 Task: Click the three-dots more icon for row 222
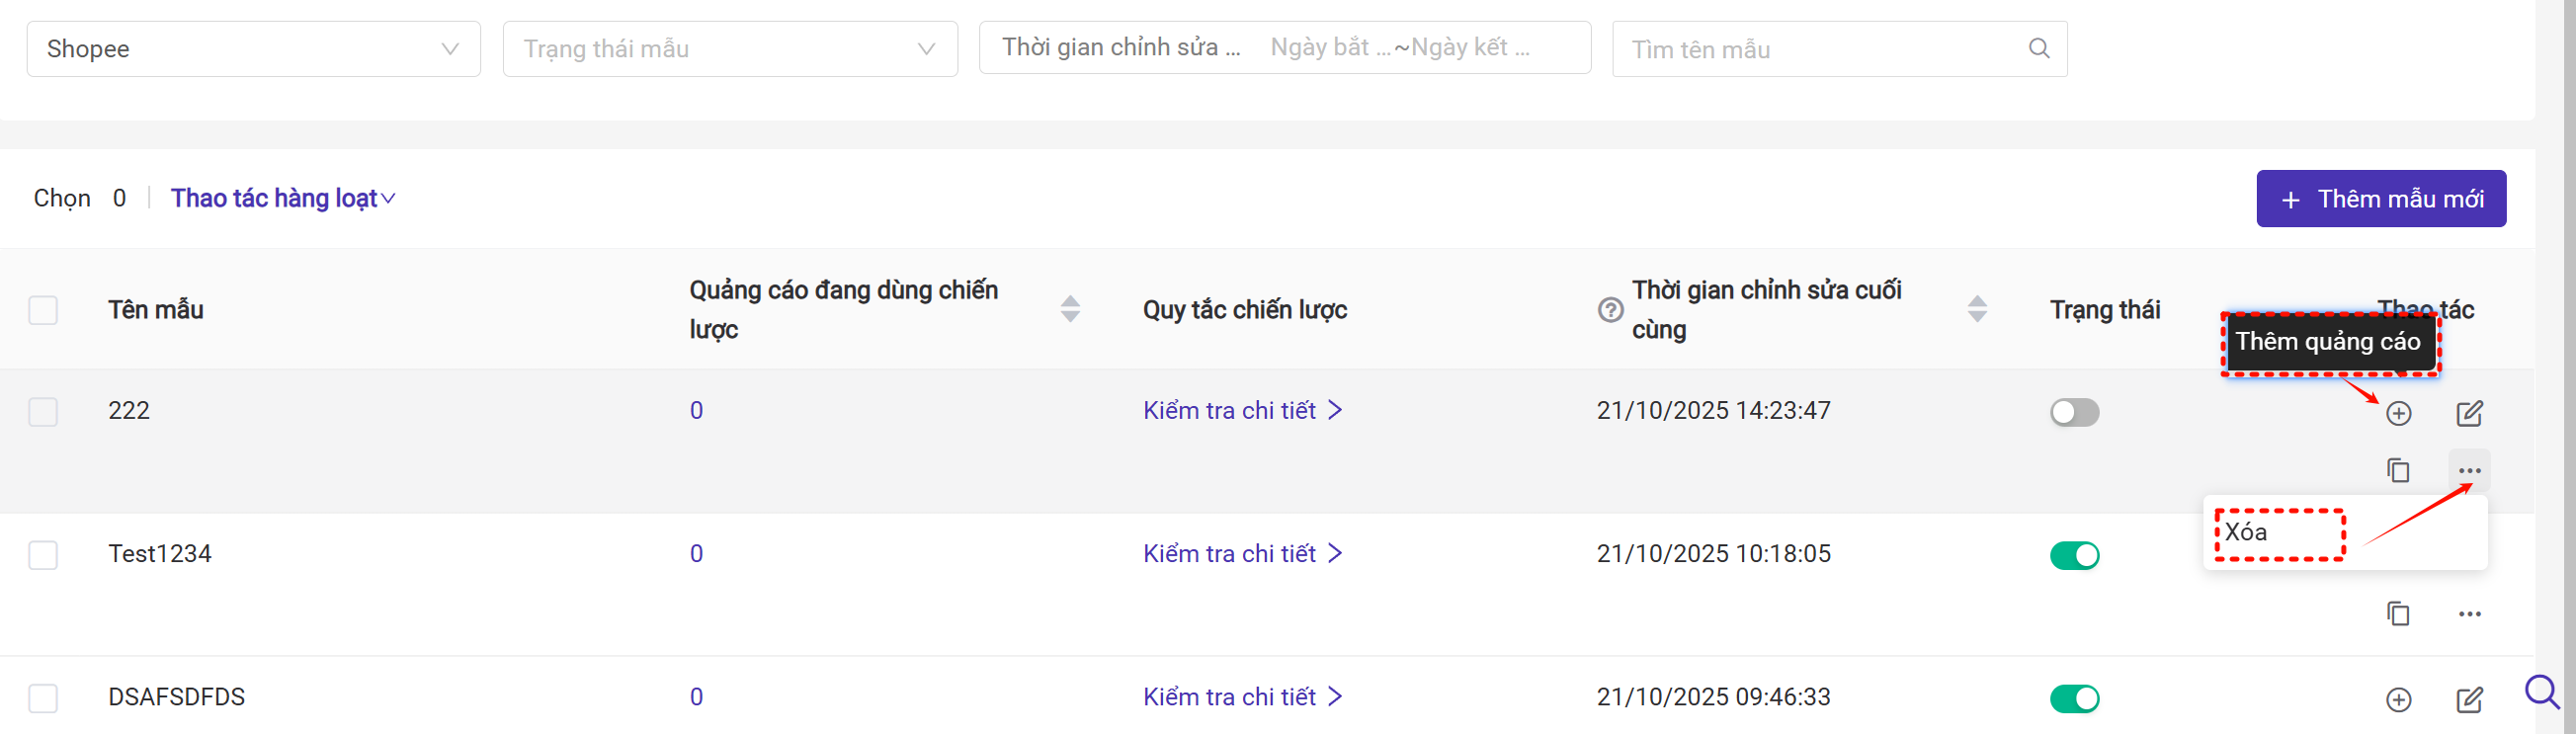pyautogui.click(x=2469, y=470)
